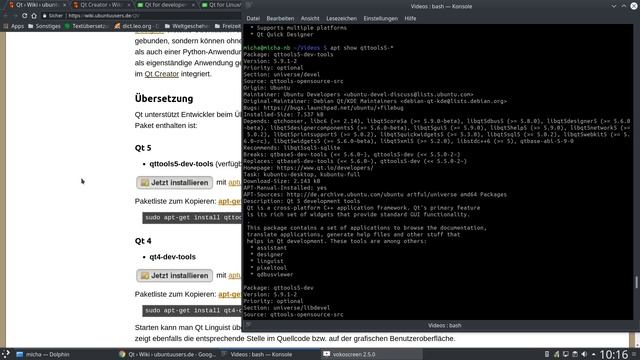The image size is (640, 360).
Task: Click the Sicher lock security indicator
Action: point(53,16)
